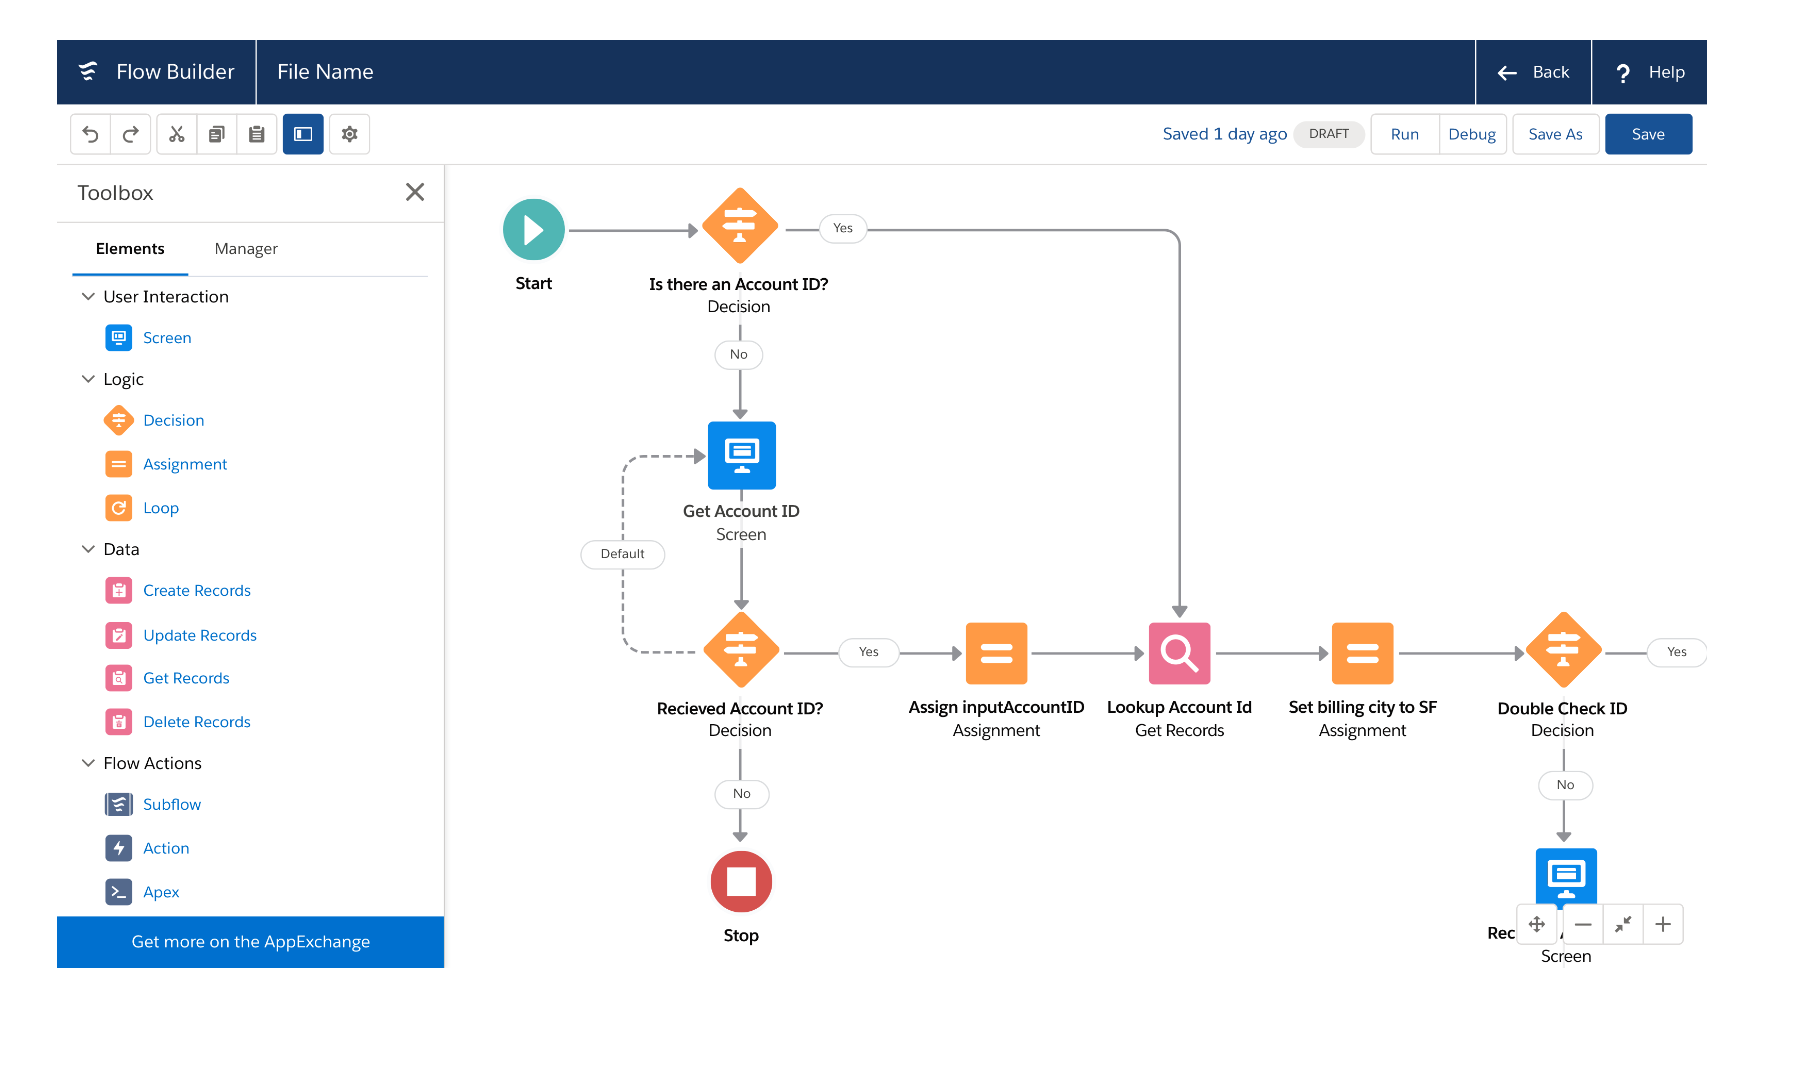
Task: Toggle the Toolbox panel visibility
Action: pos(303,133)
